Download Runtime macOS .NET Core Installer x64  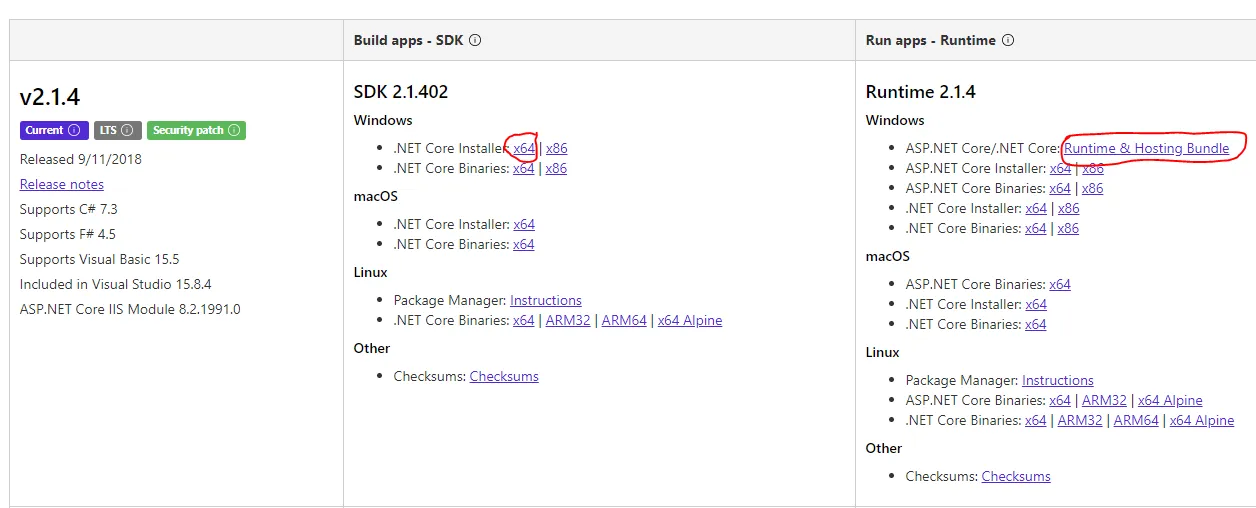[1036, 304]
